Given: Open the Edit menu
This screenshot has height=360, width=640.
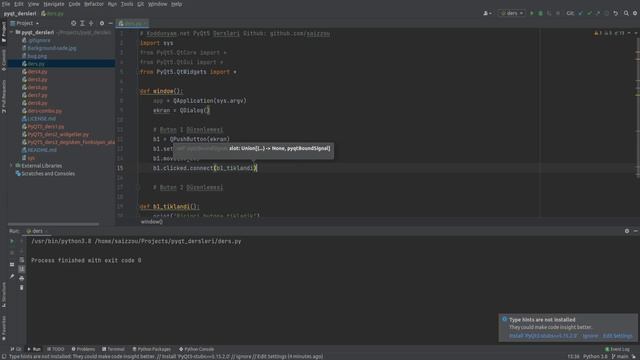Looking at the screenshot, I should 19,4.
